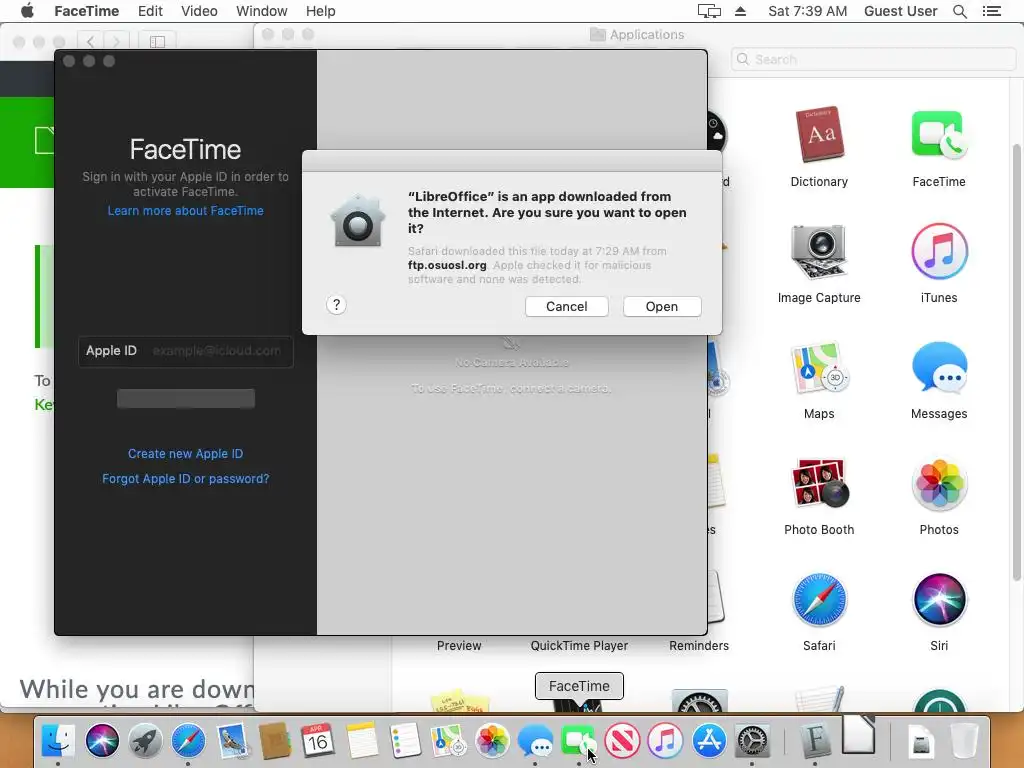Open Reminders list icon in Dock
The width and height of the screenshot is (1024, 768).
(405, 741)
